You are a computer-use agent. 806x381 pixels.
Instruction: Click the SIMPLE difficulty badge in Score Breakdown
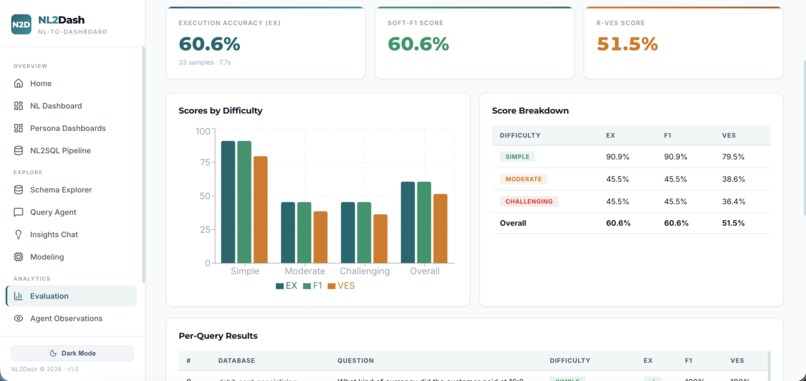(x=517, y=157)
